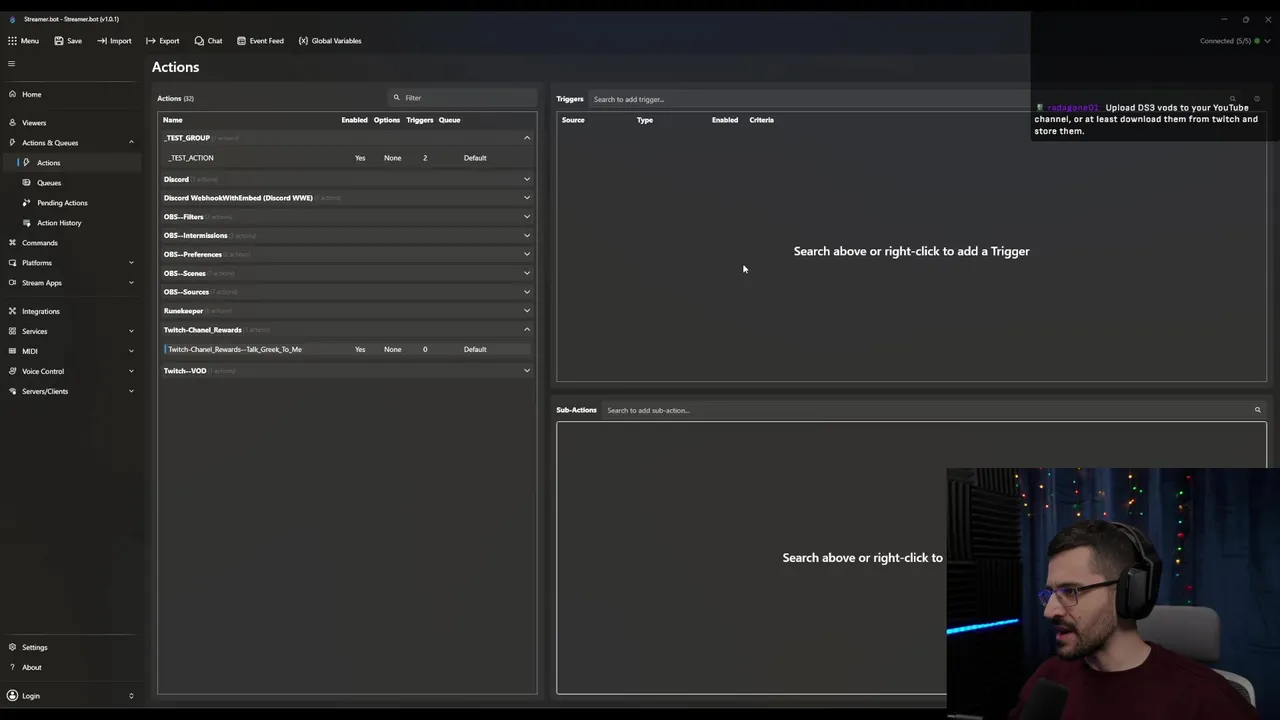Click the Criteria column header
Image resolution: width=1280 pixels, height=720 pixels.
761,120
